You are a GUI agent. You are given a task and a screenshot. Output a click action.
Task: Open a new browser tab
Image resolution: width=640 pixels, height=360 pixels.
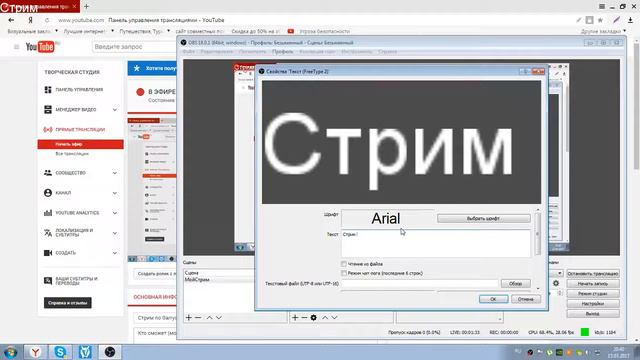pyautogui.click(x=86, y=7)
